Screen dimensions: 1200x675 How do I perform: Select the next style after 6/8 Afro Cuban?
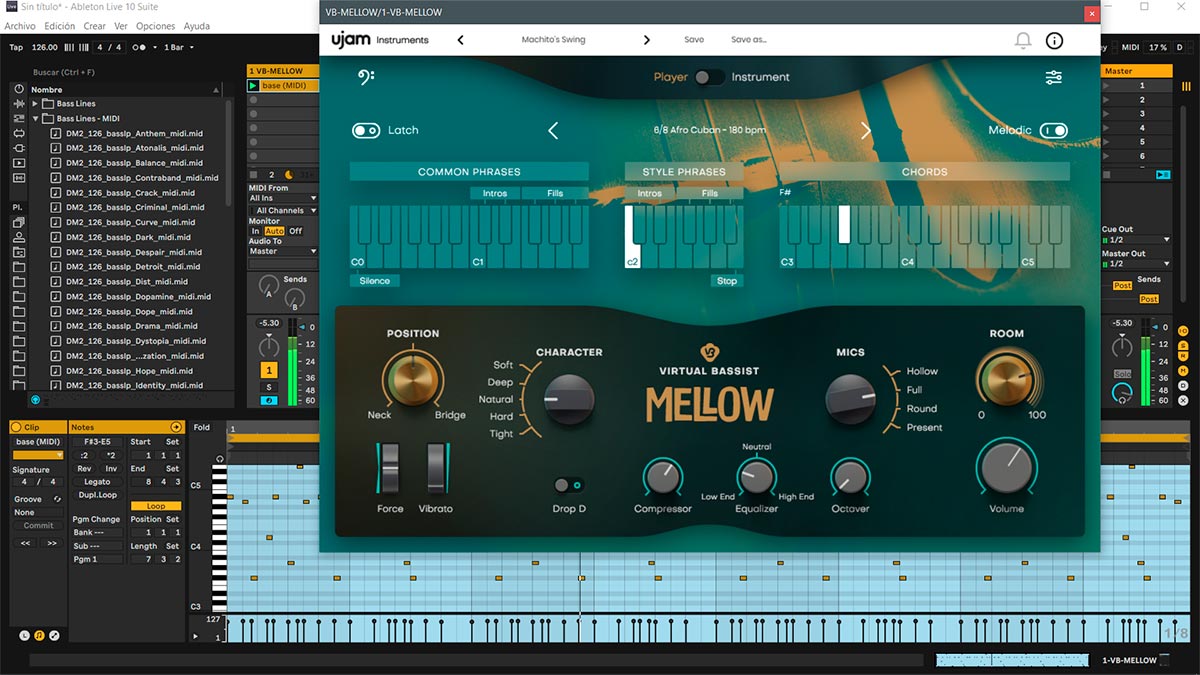pyautogui.click(x=866, y=130)
